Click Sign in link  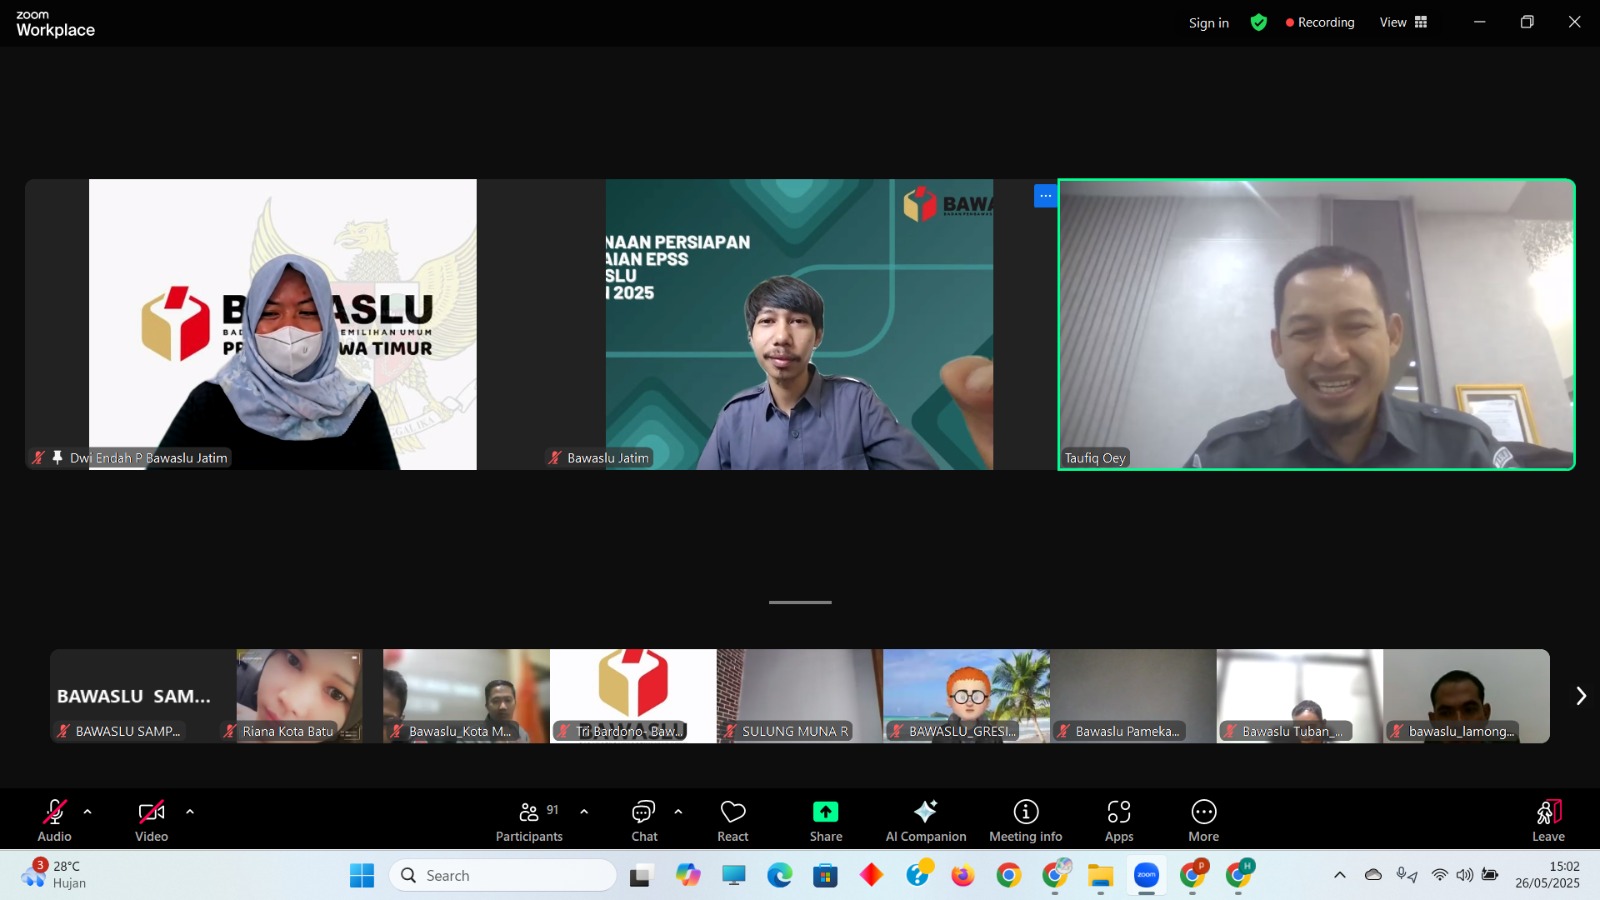1208,23
